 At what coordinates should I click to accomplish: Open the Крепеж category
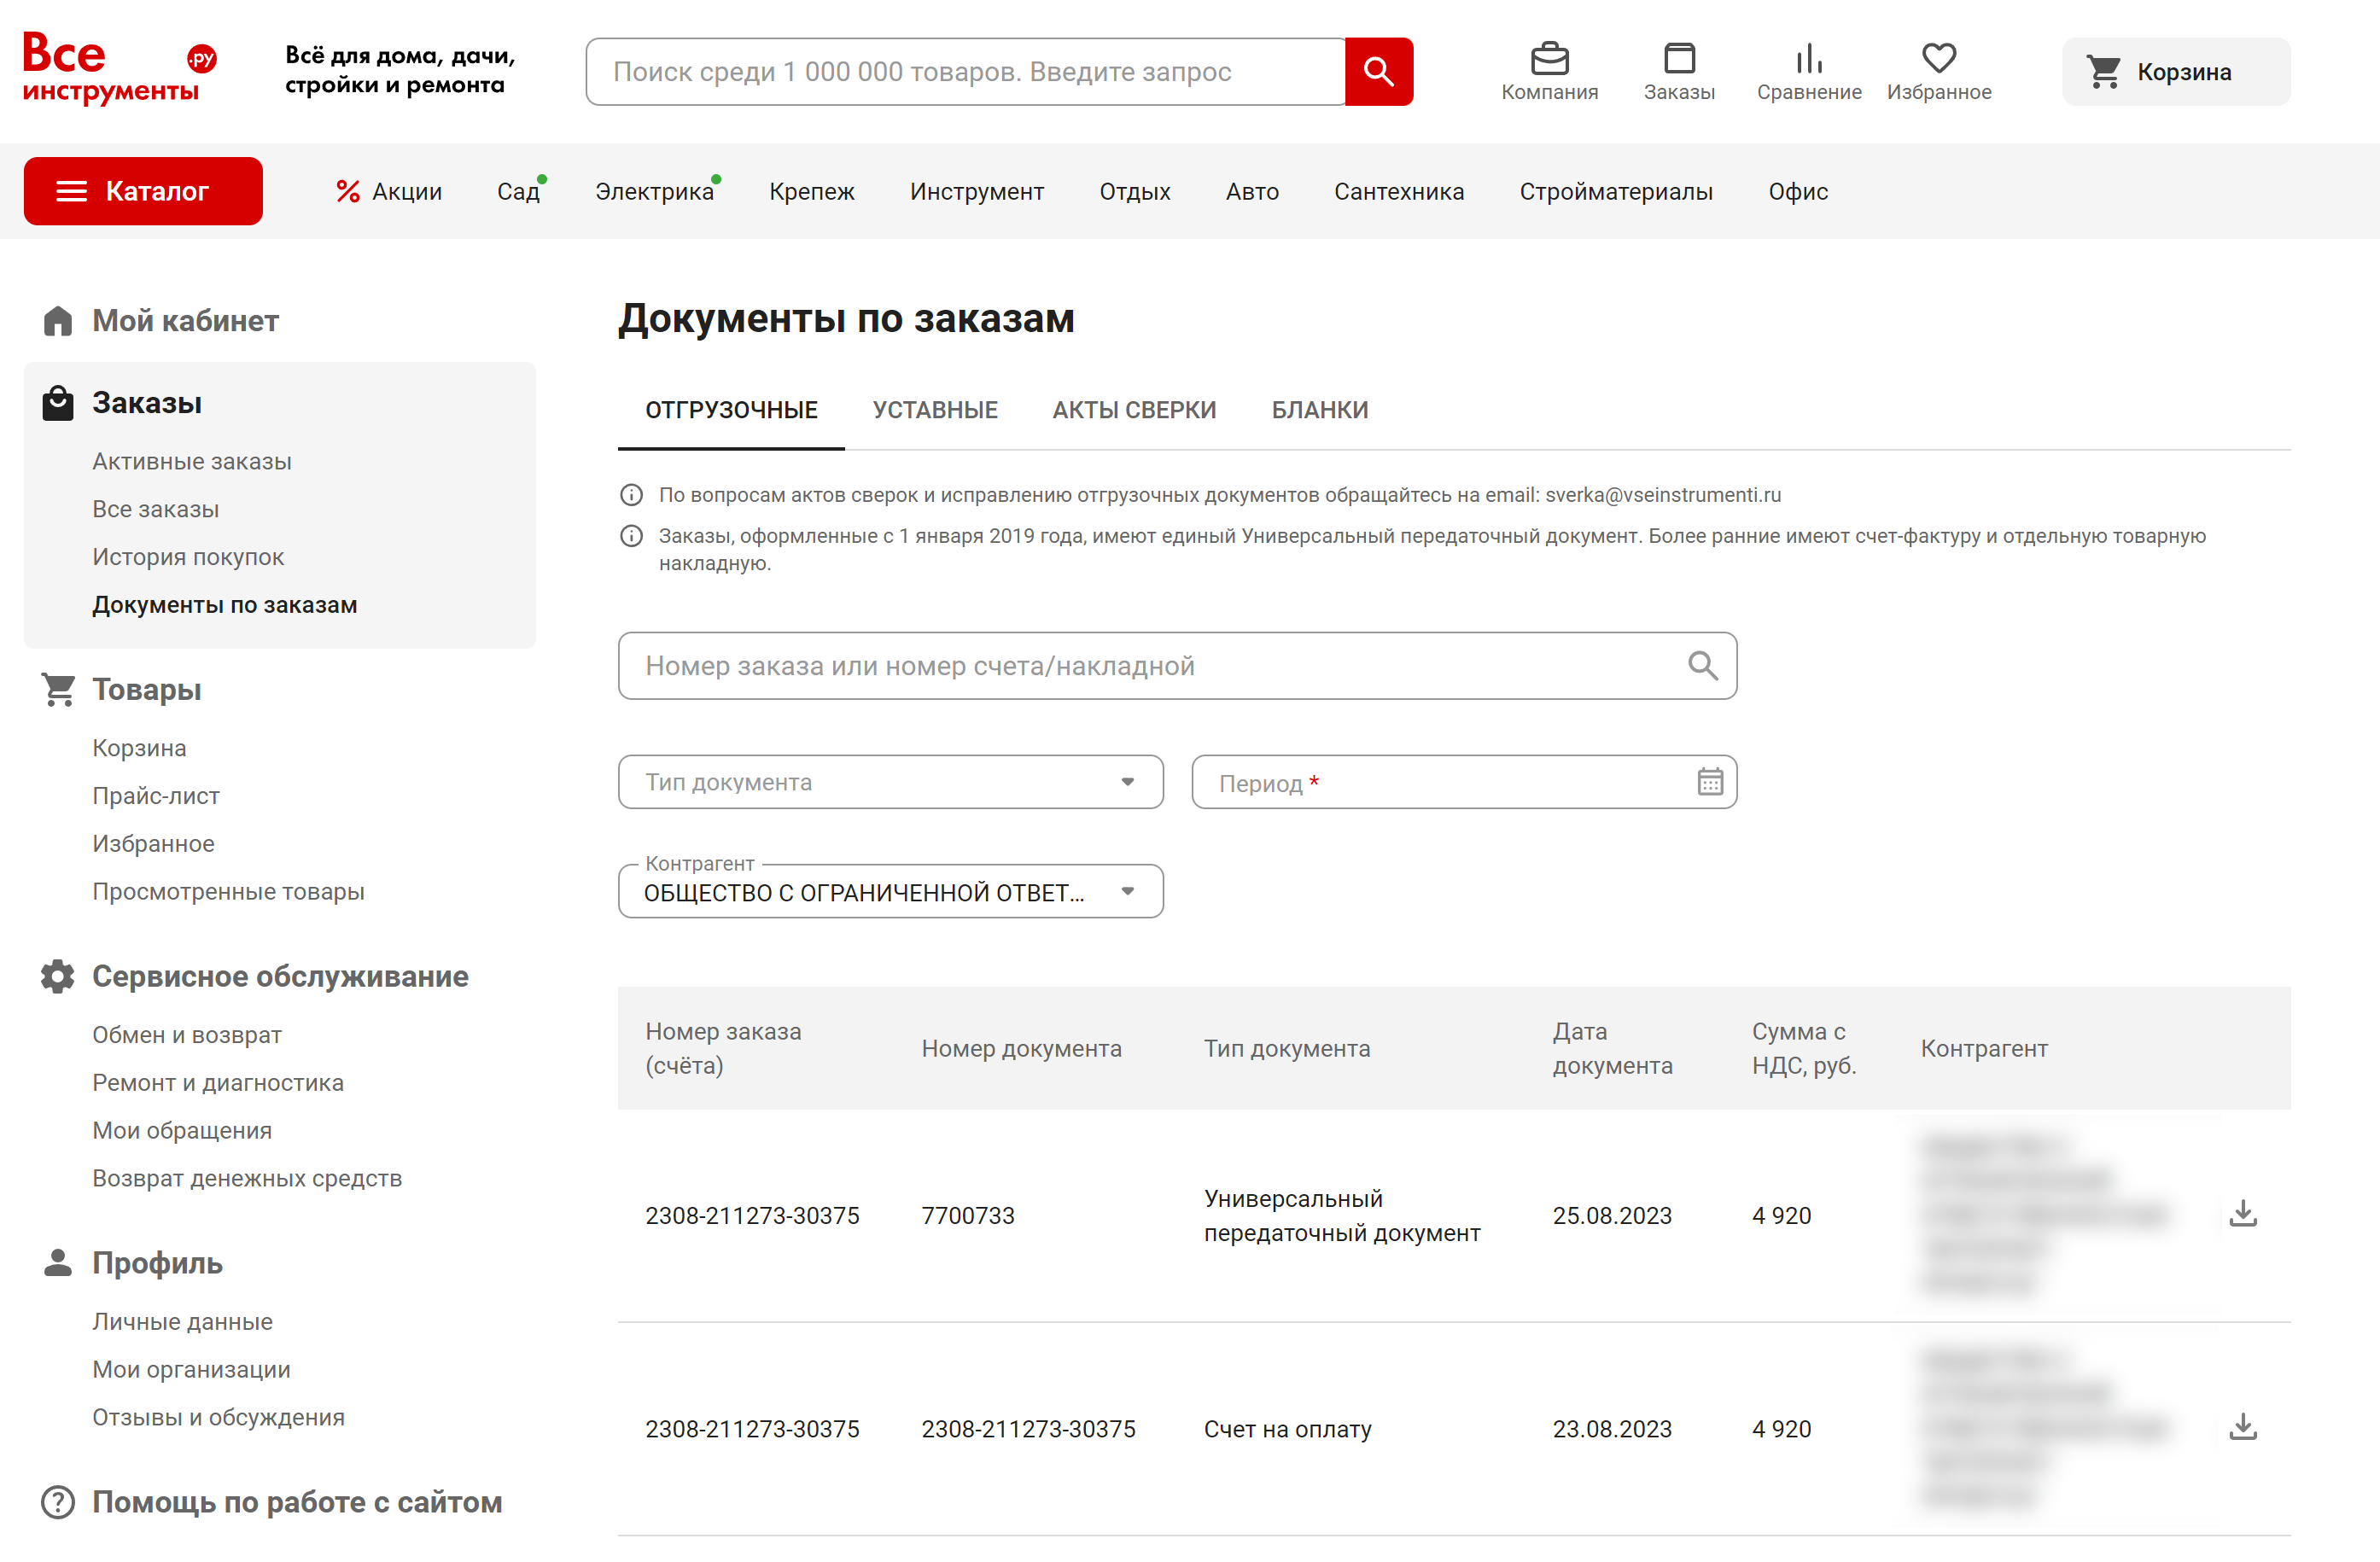(811, 191)
